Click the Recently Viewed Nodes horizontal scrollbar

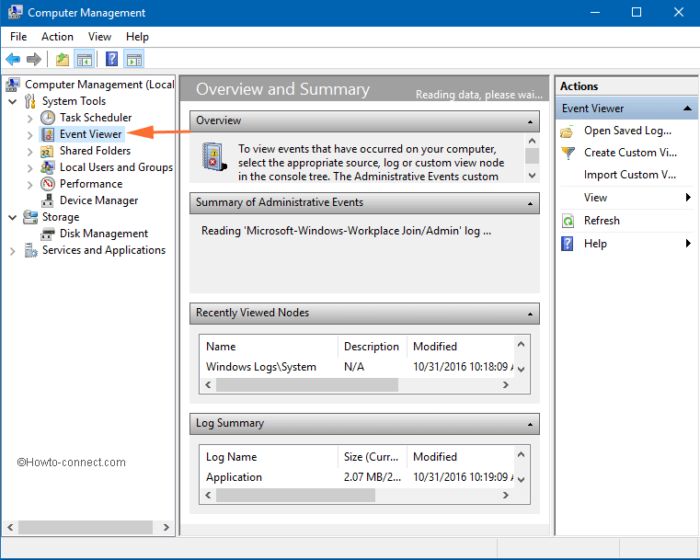click(300, 384)
